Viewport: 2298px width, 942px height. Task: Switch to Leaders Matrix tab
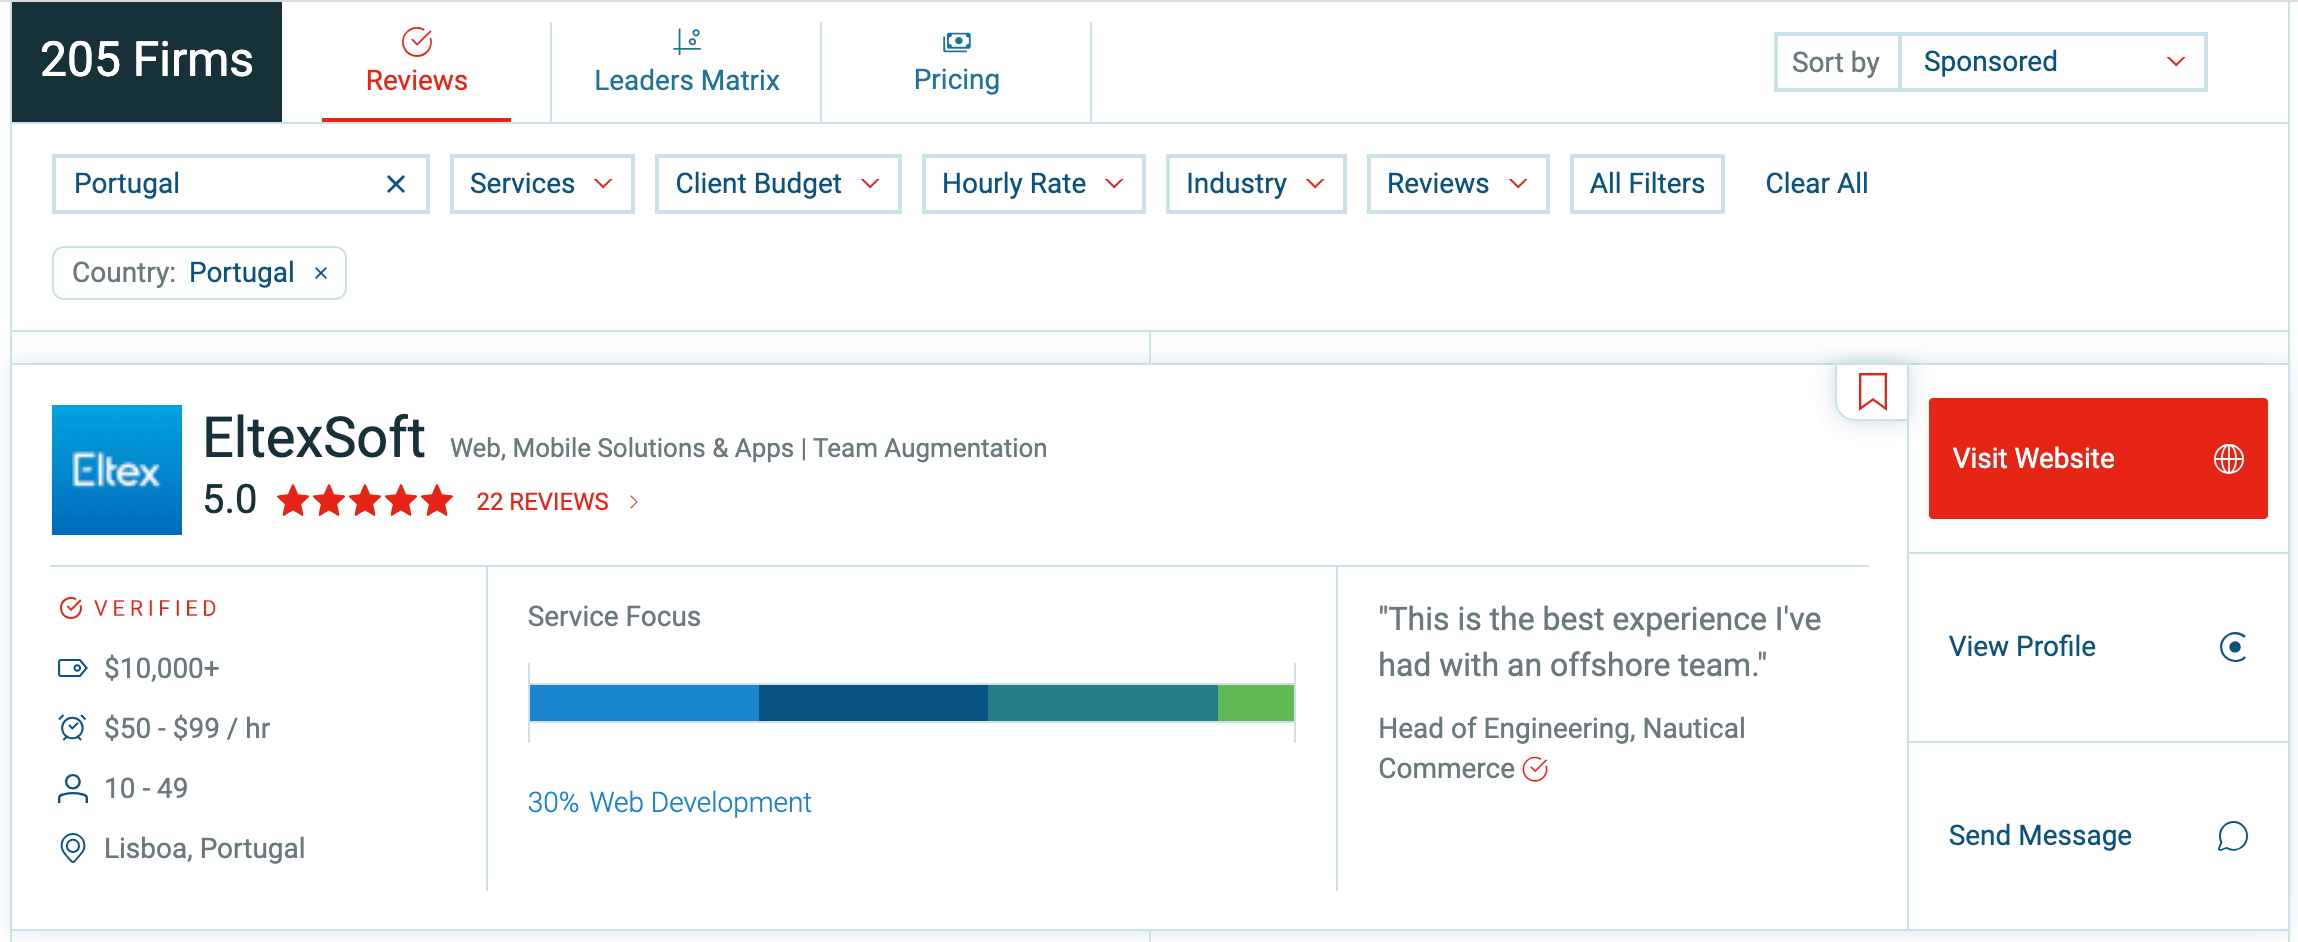686,62
